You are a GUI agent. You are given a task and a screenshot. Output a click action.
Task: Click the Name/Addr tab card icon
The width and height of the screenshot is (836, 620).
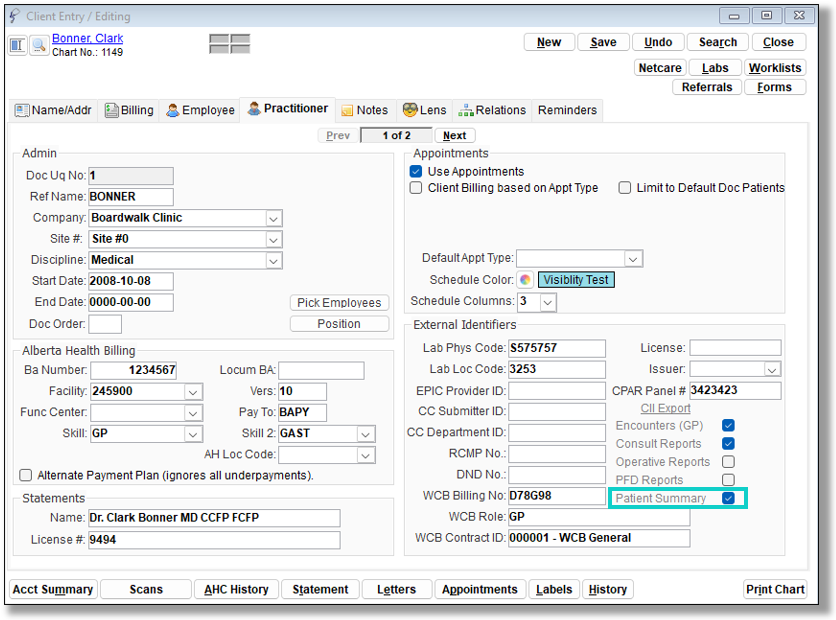(x=22, y=110)
